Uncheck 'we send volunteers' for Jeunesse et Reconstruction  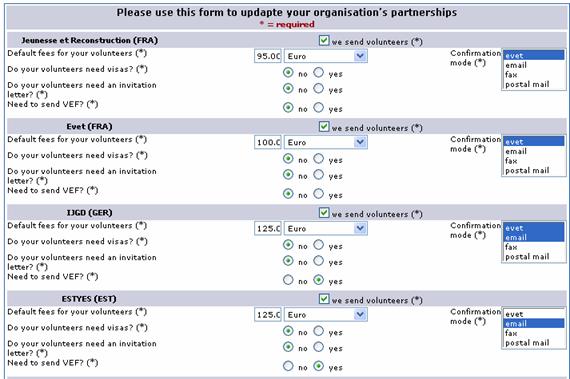[324, 40]
